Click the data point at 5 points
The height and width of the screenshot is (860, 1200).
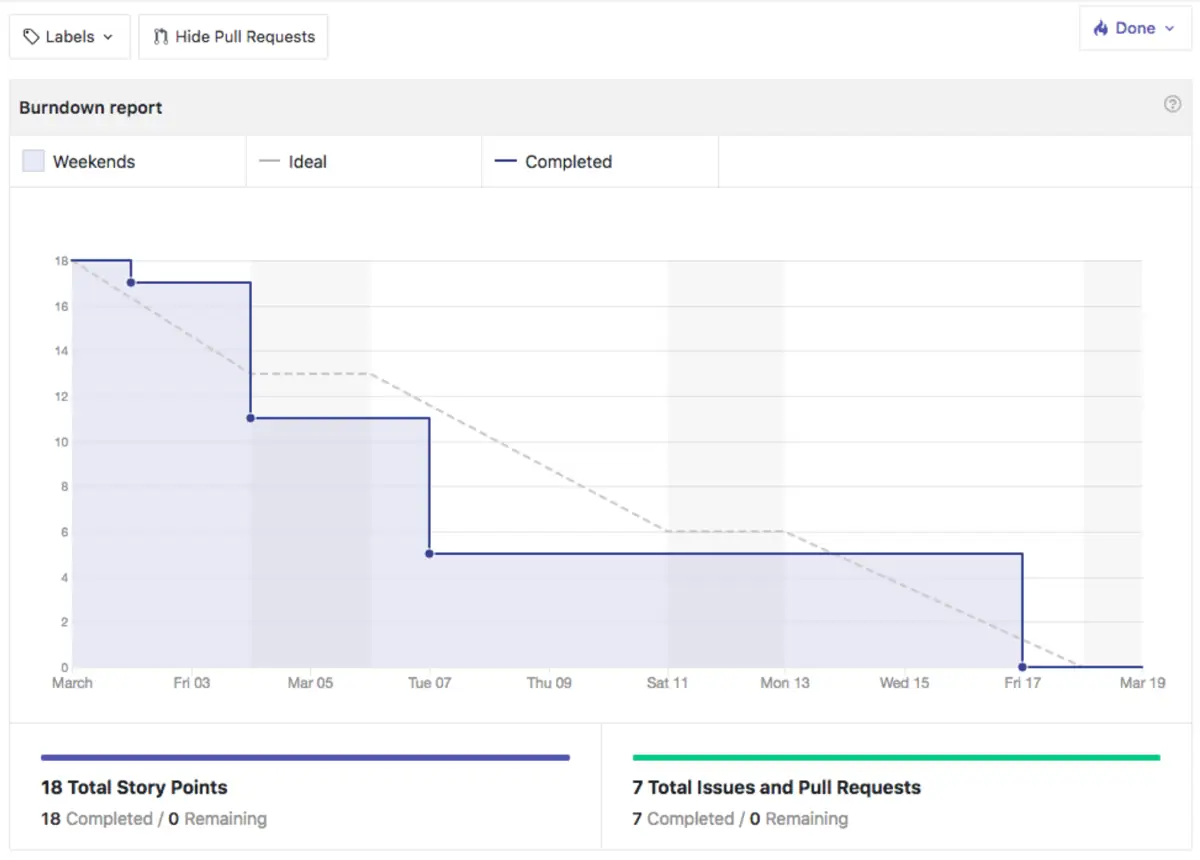click(x=429, y=553)
